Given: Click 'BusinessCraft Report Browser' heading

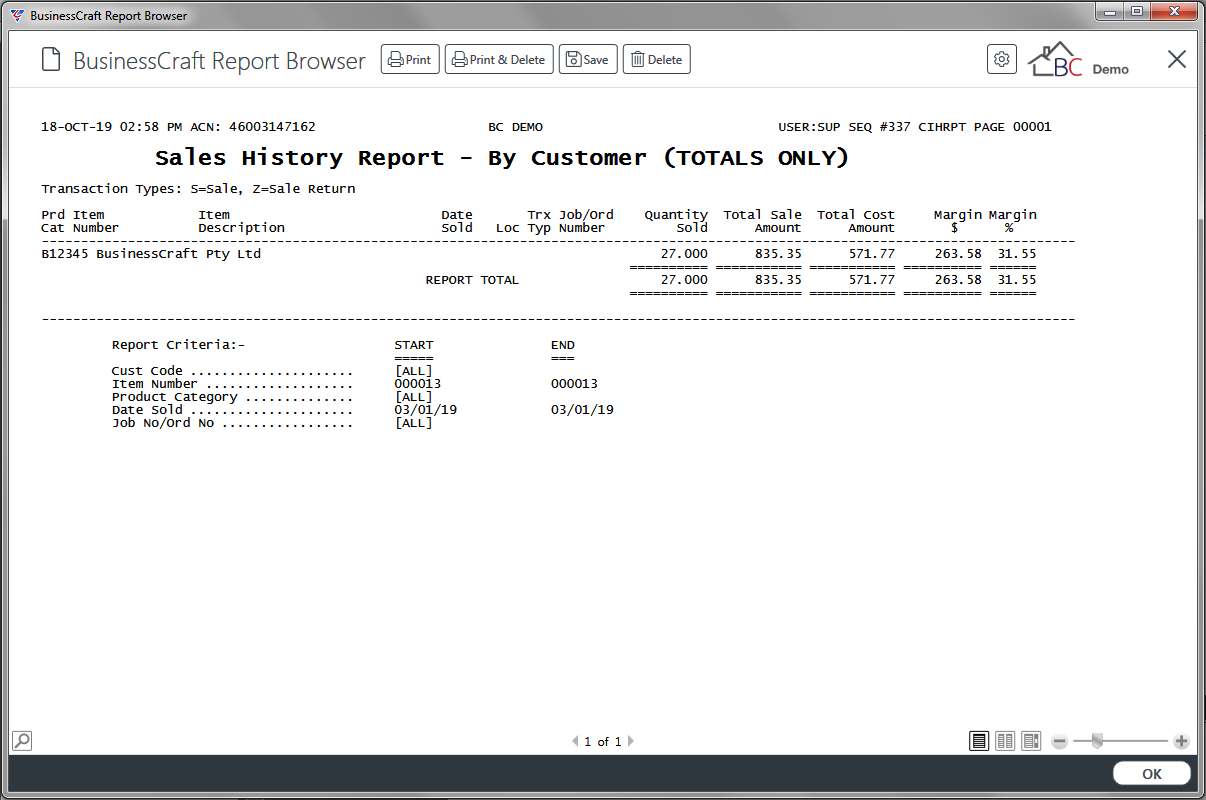Looking at the screenshot, I should (x=219, y=60).
